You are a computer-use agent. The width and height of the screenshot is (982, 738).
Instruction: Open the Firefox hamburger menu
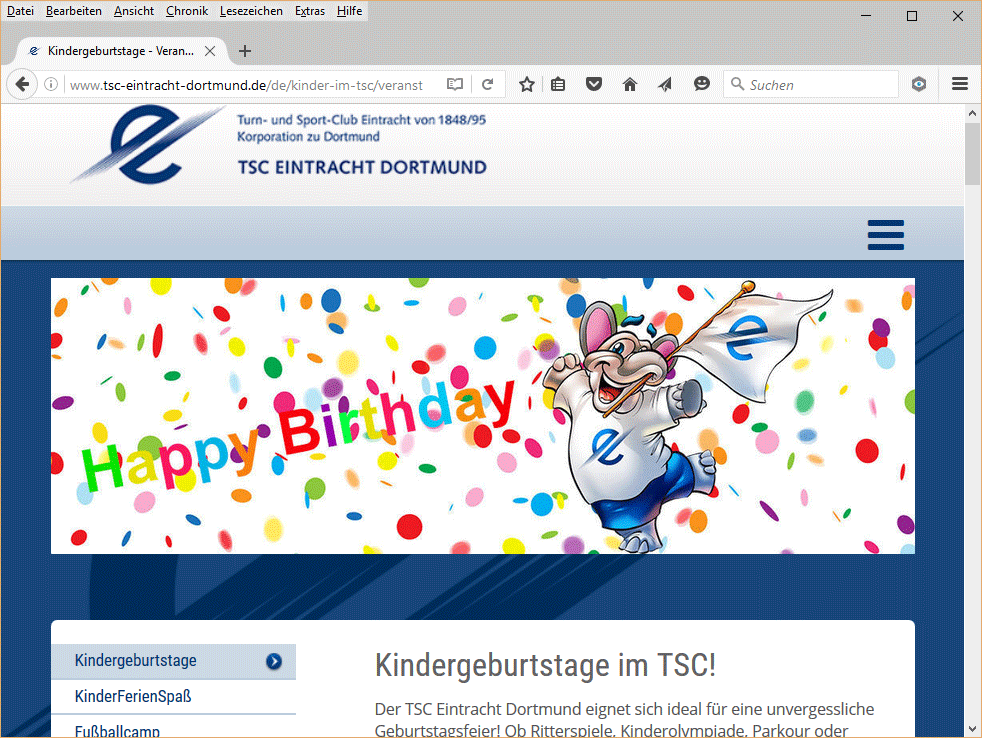(959, 84)
